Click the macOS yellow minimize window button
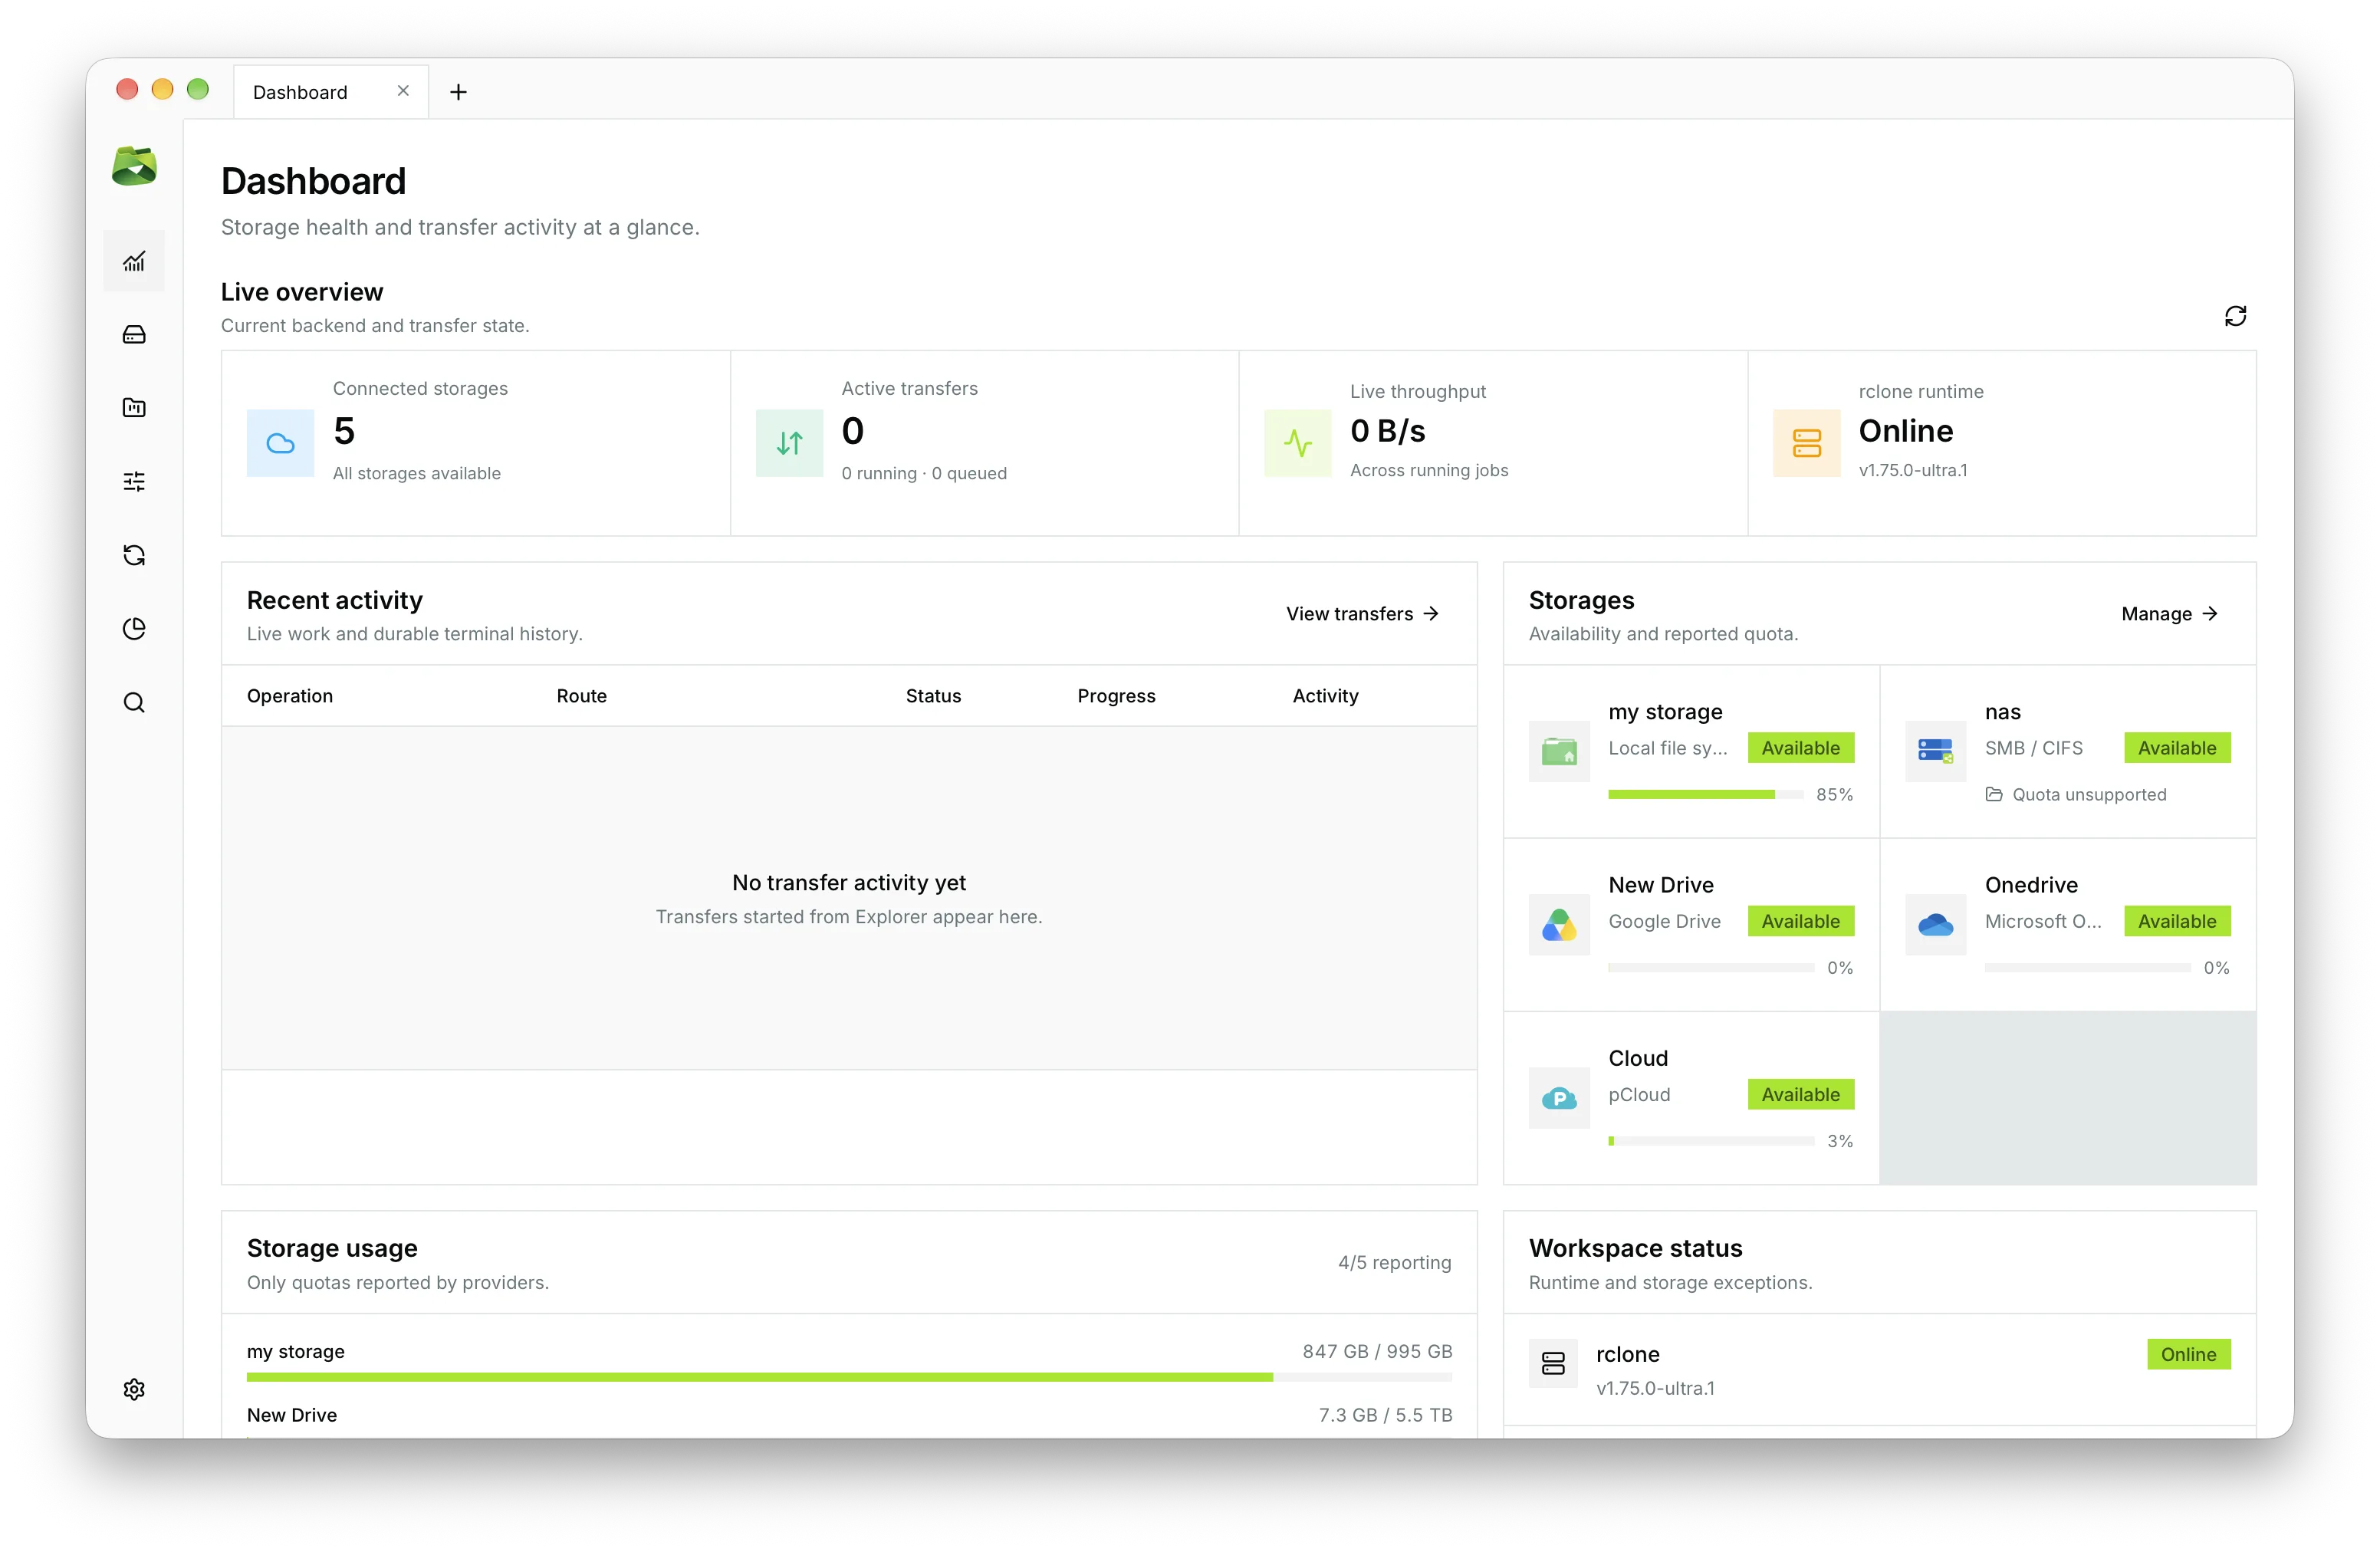 click(x=162, y=90)
